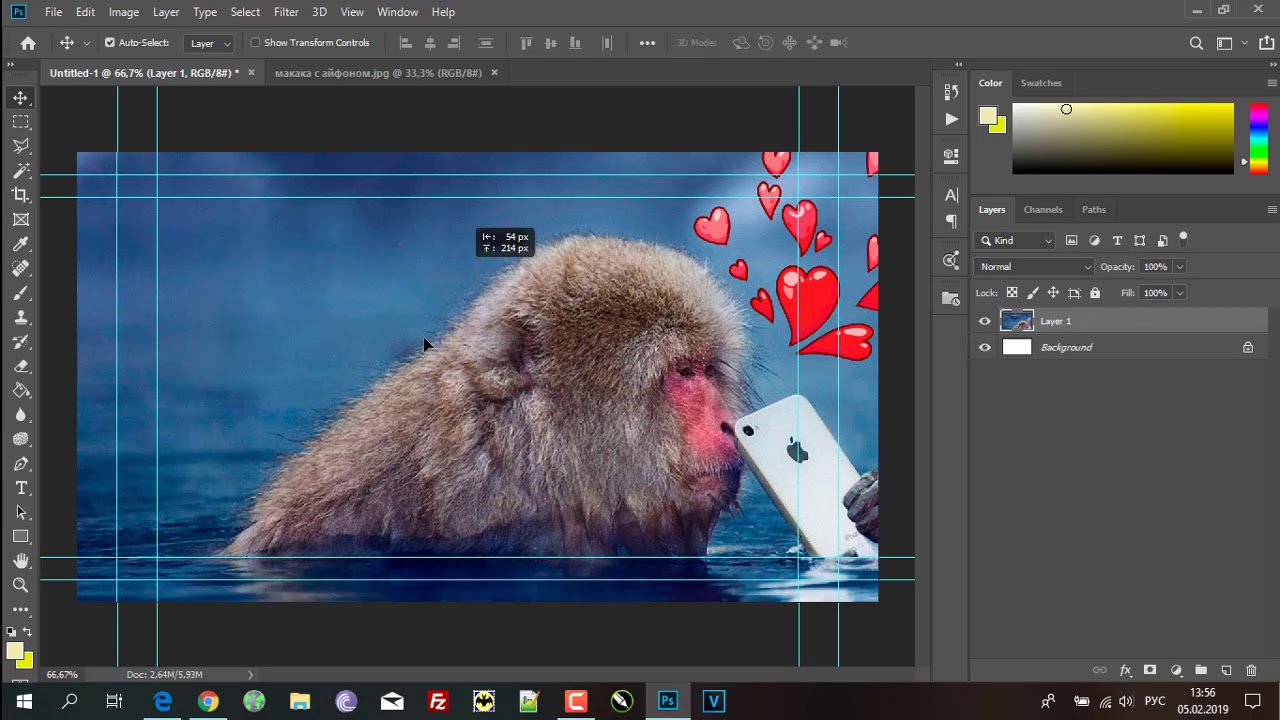Enable Show Transform Controls checkbox
The height and width of the screenshot is (720, 1280).
[255, 43]
